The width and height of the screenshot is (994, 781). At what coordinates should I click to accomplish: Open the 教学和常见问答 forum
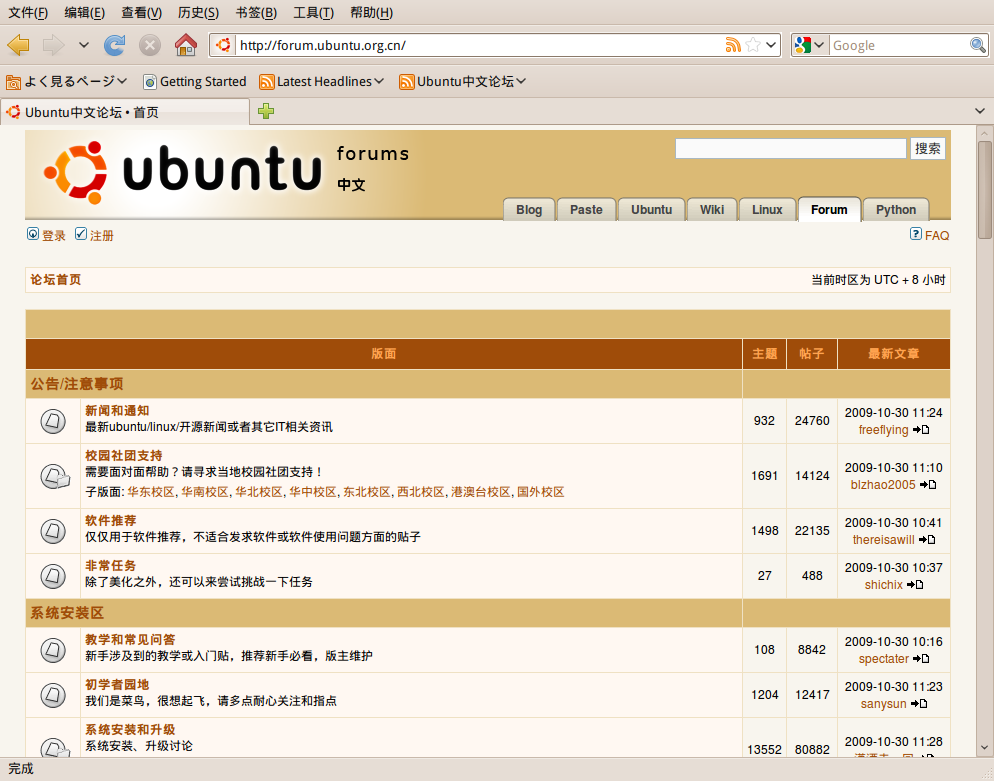(130, 640)
